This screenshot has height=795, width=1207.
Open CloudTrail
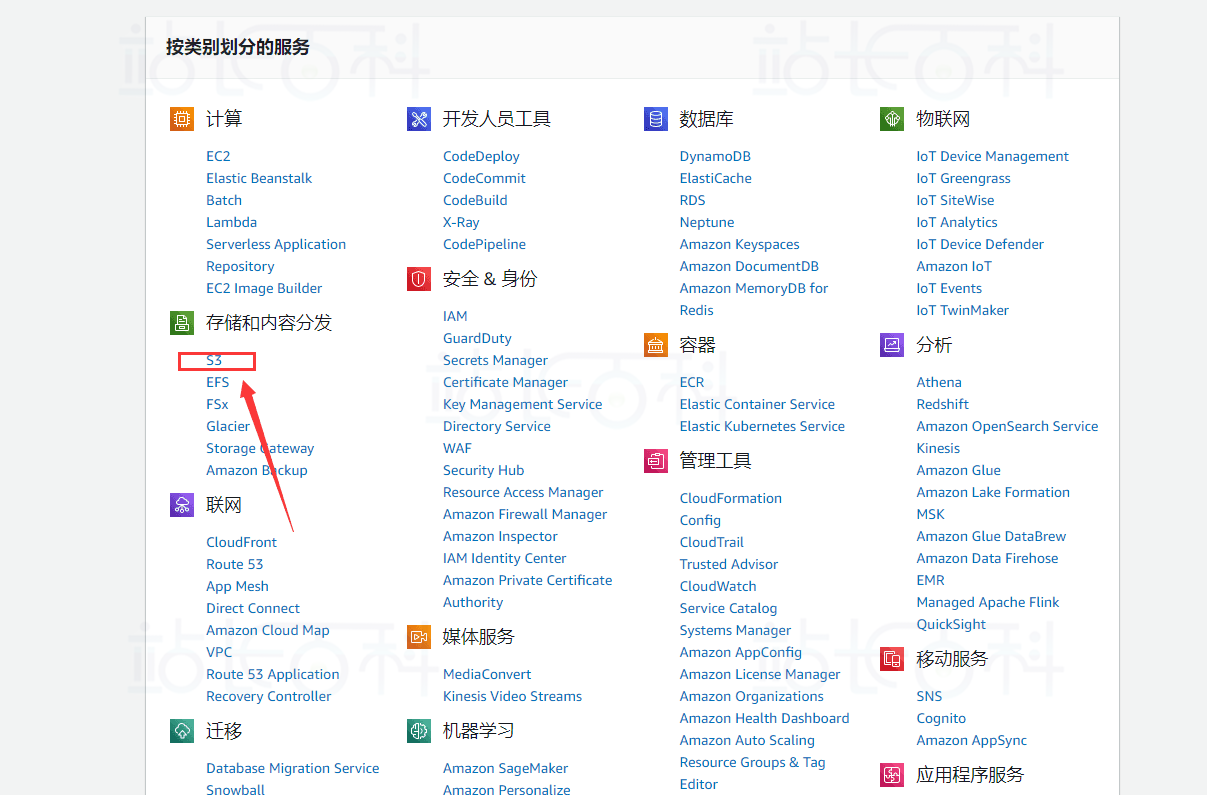(712, 542)
